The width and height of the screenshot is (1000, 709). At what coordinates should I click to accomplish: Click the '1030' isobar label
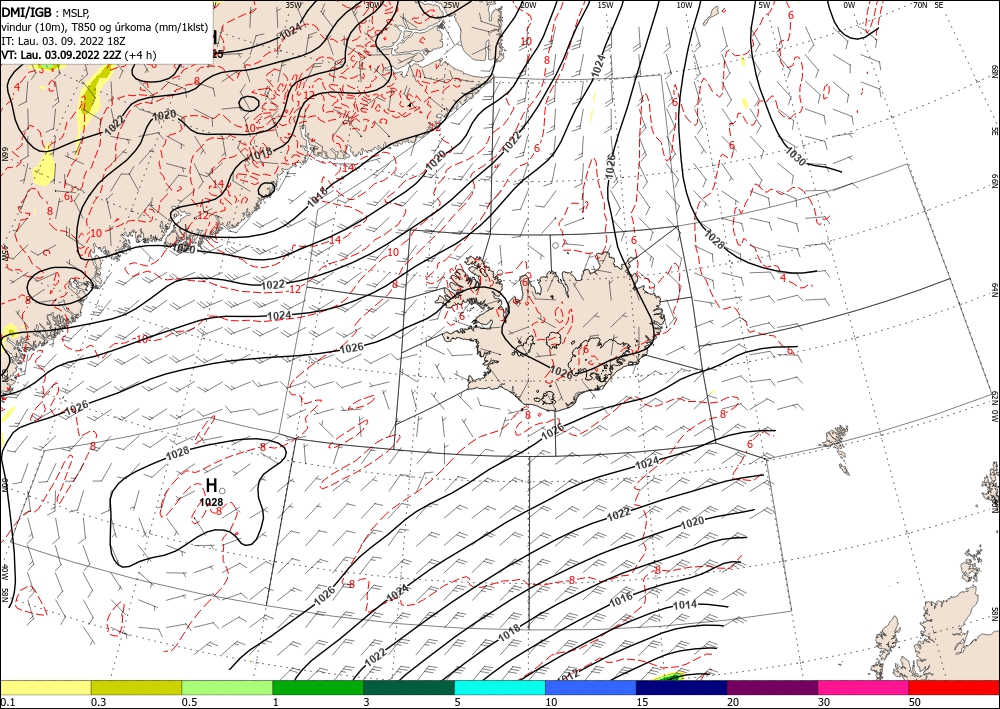tap(797, 156)
